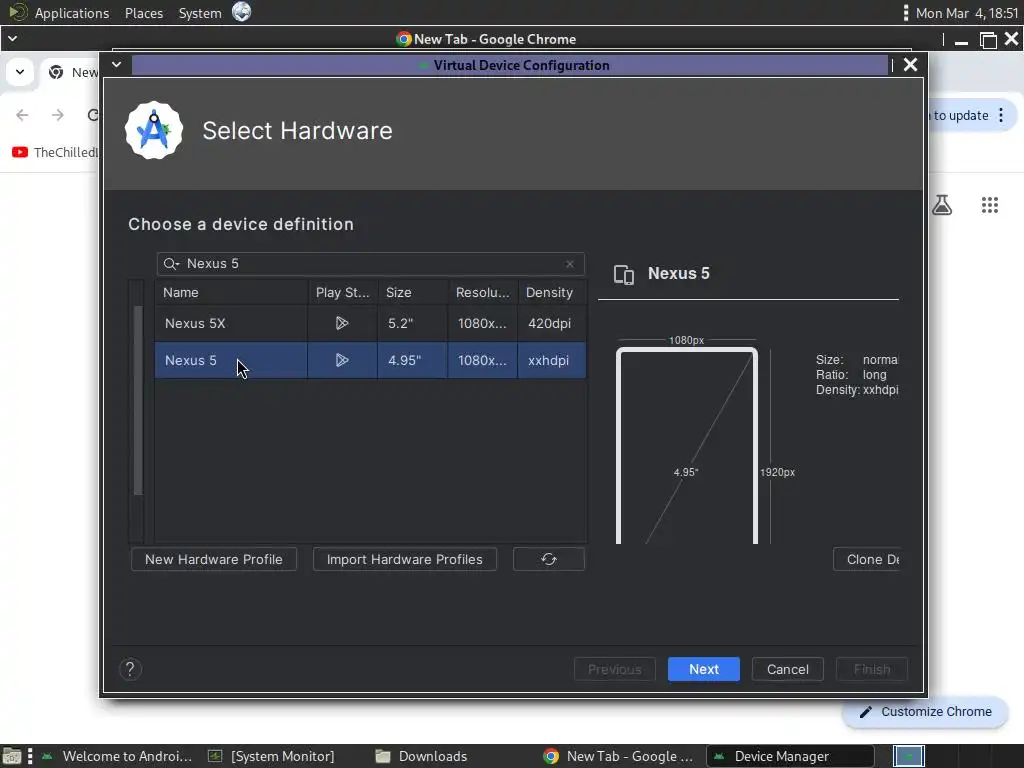Click the bottom panel dots handle beside show desktop

click(30, 756)
